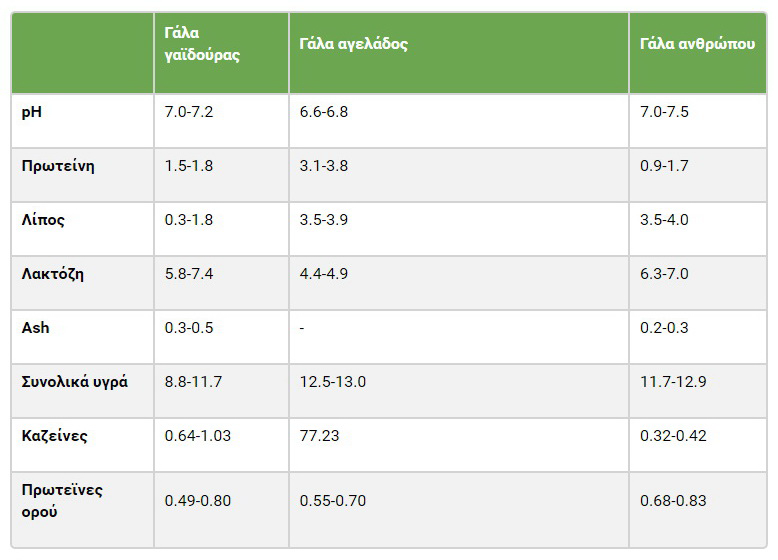Click the 12.5-13.0 cell

(x=332, y=382)
